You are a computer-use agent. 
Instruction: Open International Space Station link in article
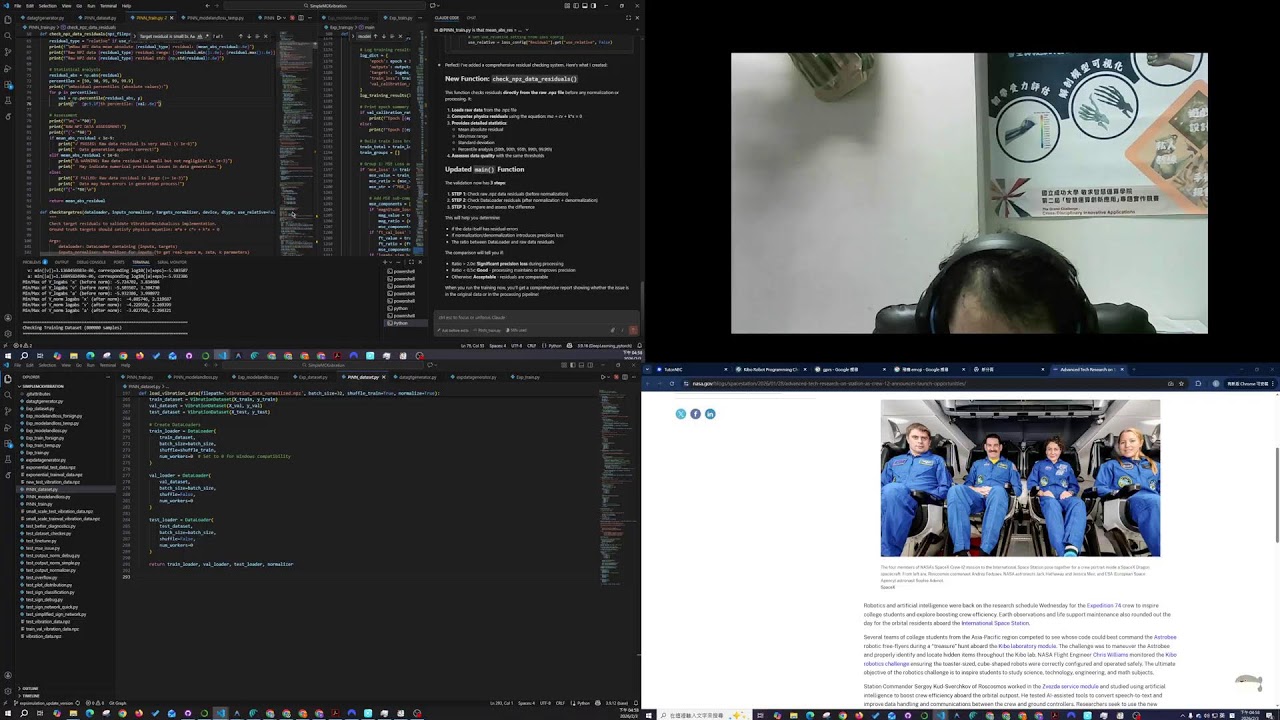point(995,623)
